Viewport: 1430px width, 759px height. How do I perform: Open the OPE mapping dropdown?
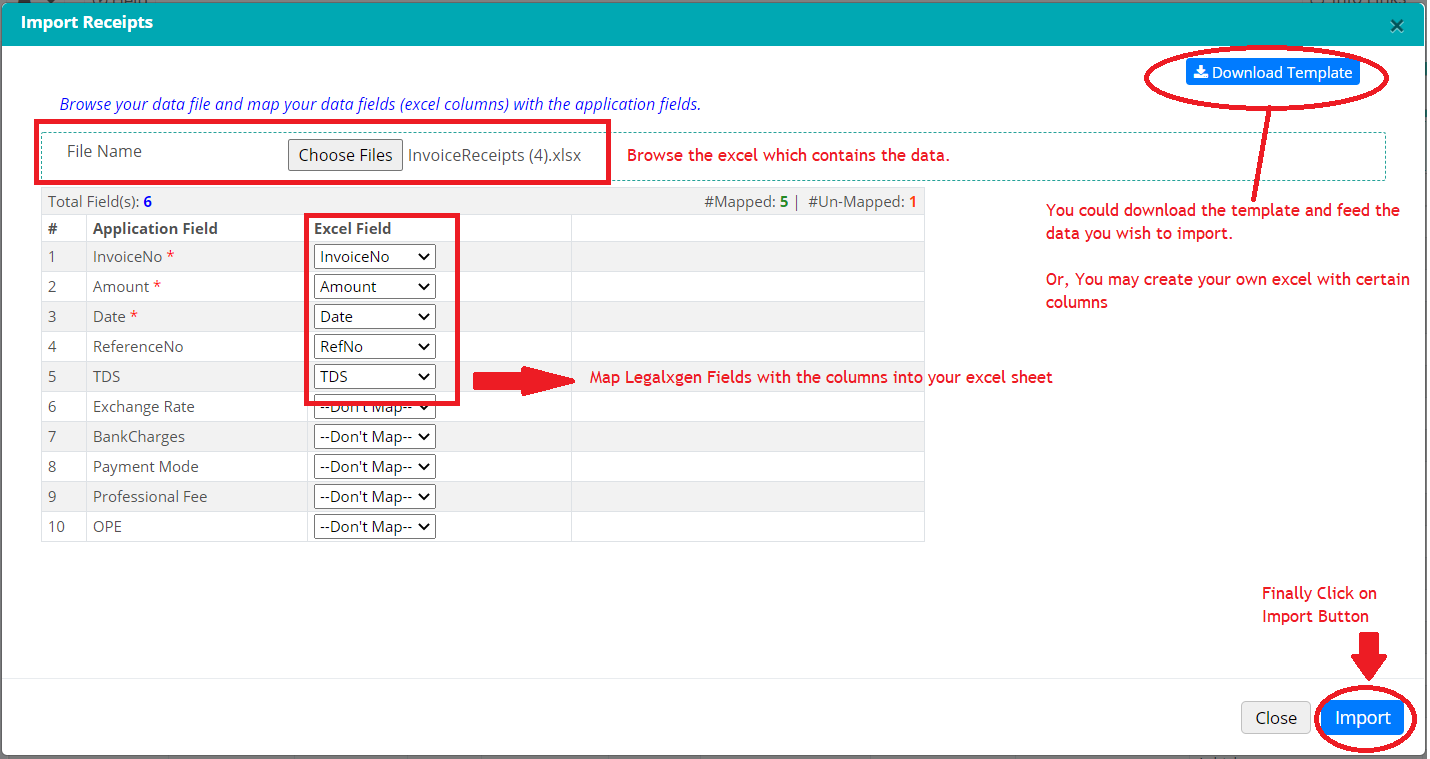375,527
